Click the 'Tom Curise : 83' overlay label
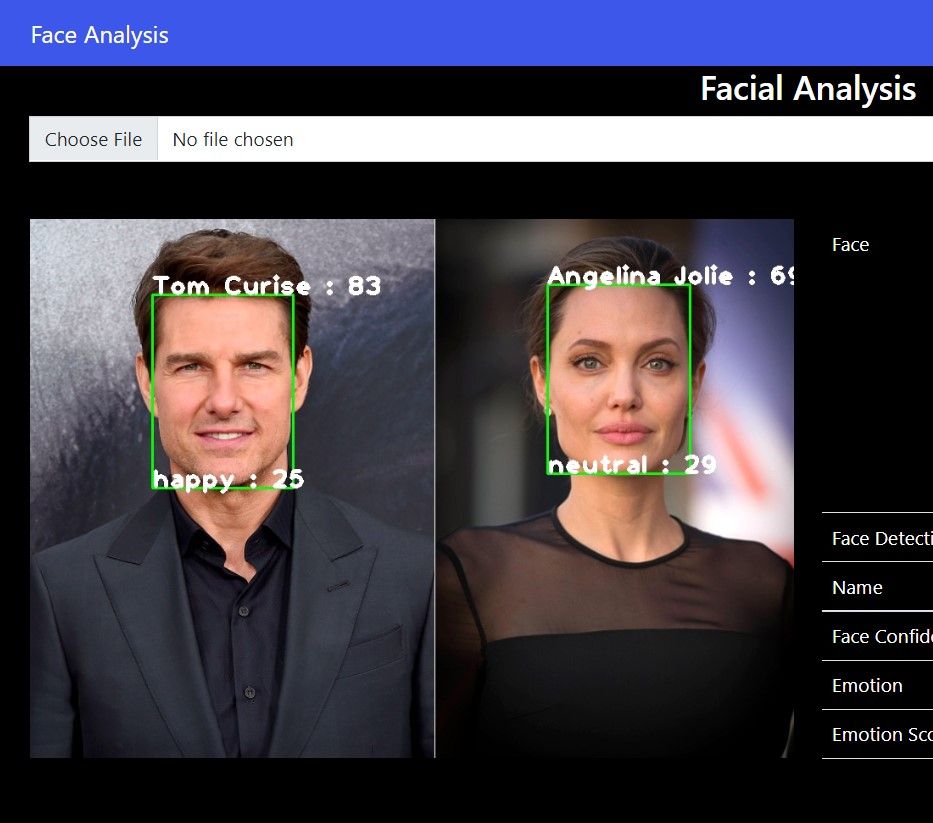 click(x=267, y=286)
